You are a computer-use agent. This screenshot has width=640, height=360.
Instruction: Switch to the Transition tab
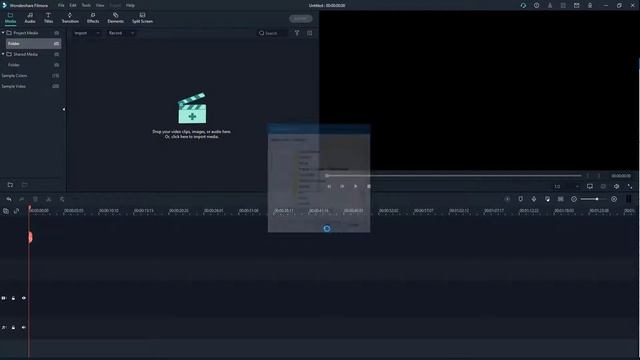point(70,18)
